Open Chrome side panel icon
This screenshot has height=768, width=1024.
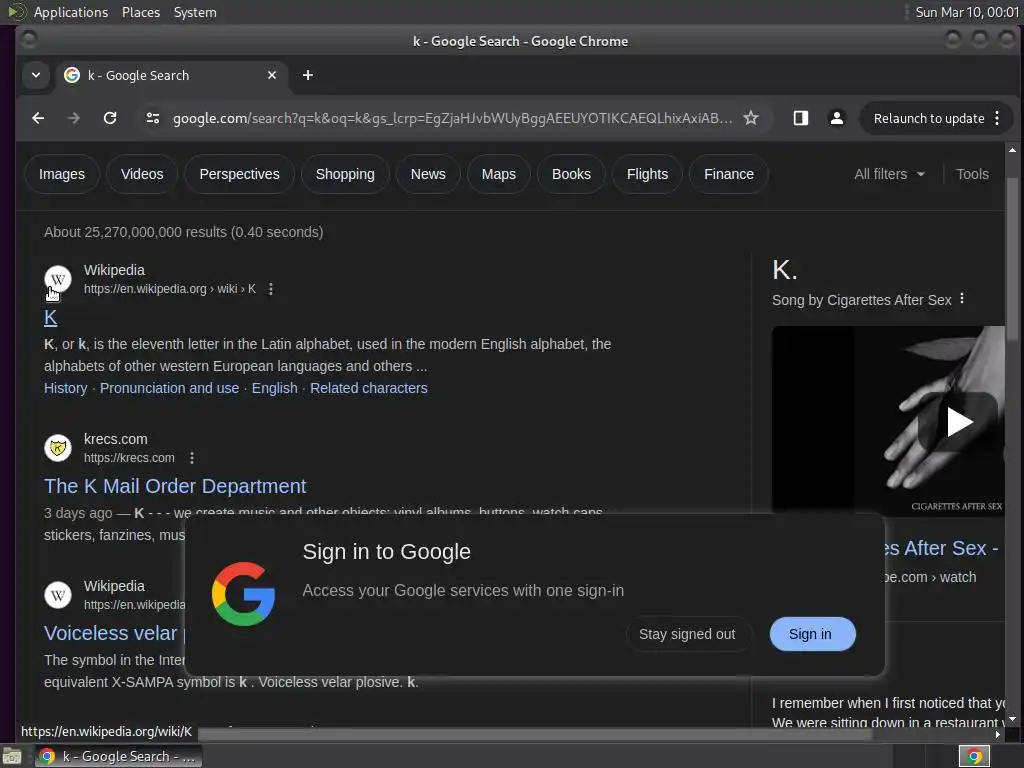click(x=801, y=118)
